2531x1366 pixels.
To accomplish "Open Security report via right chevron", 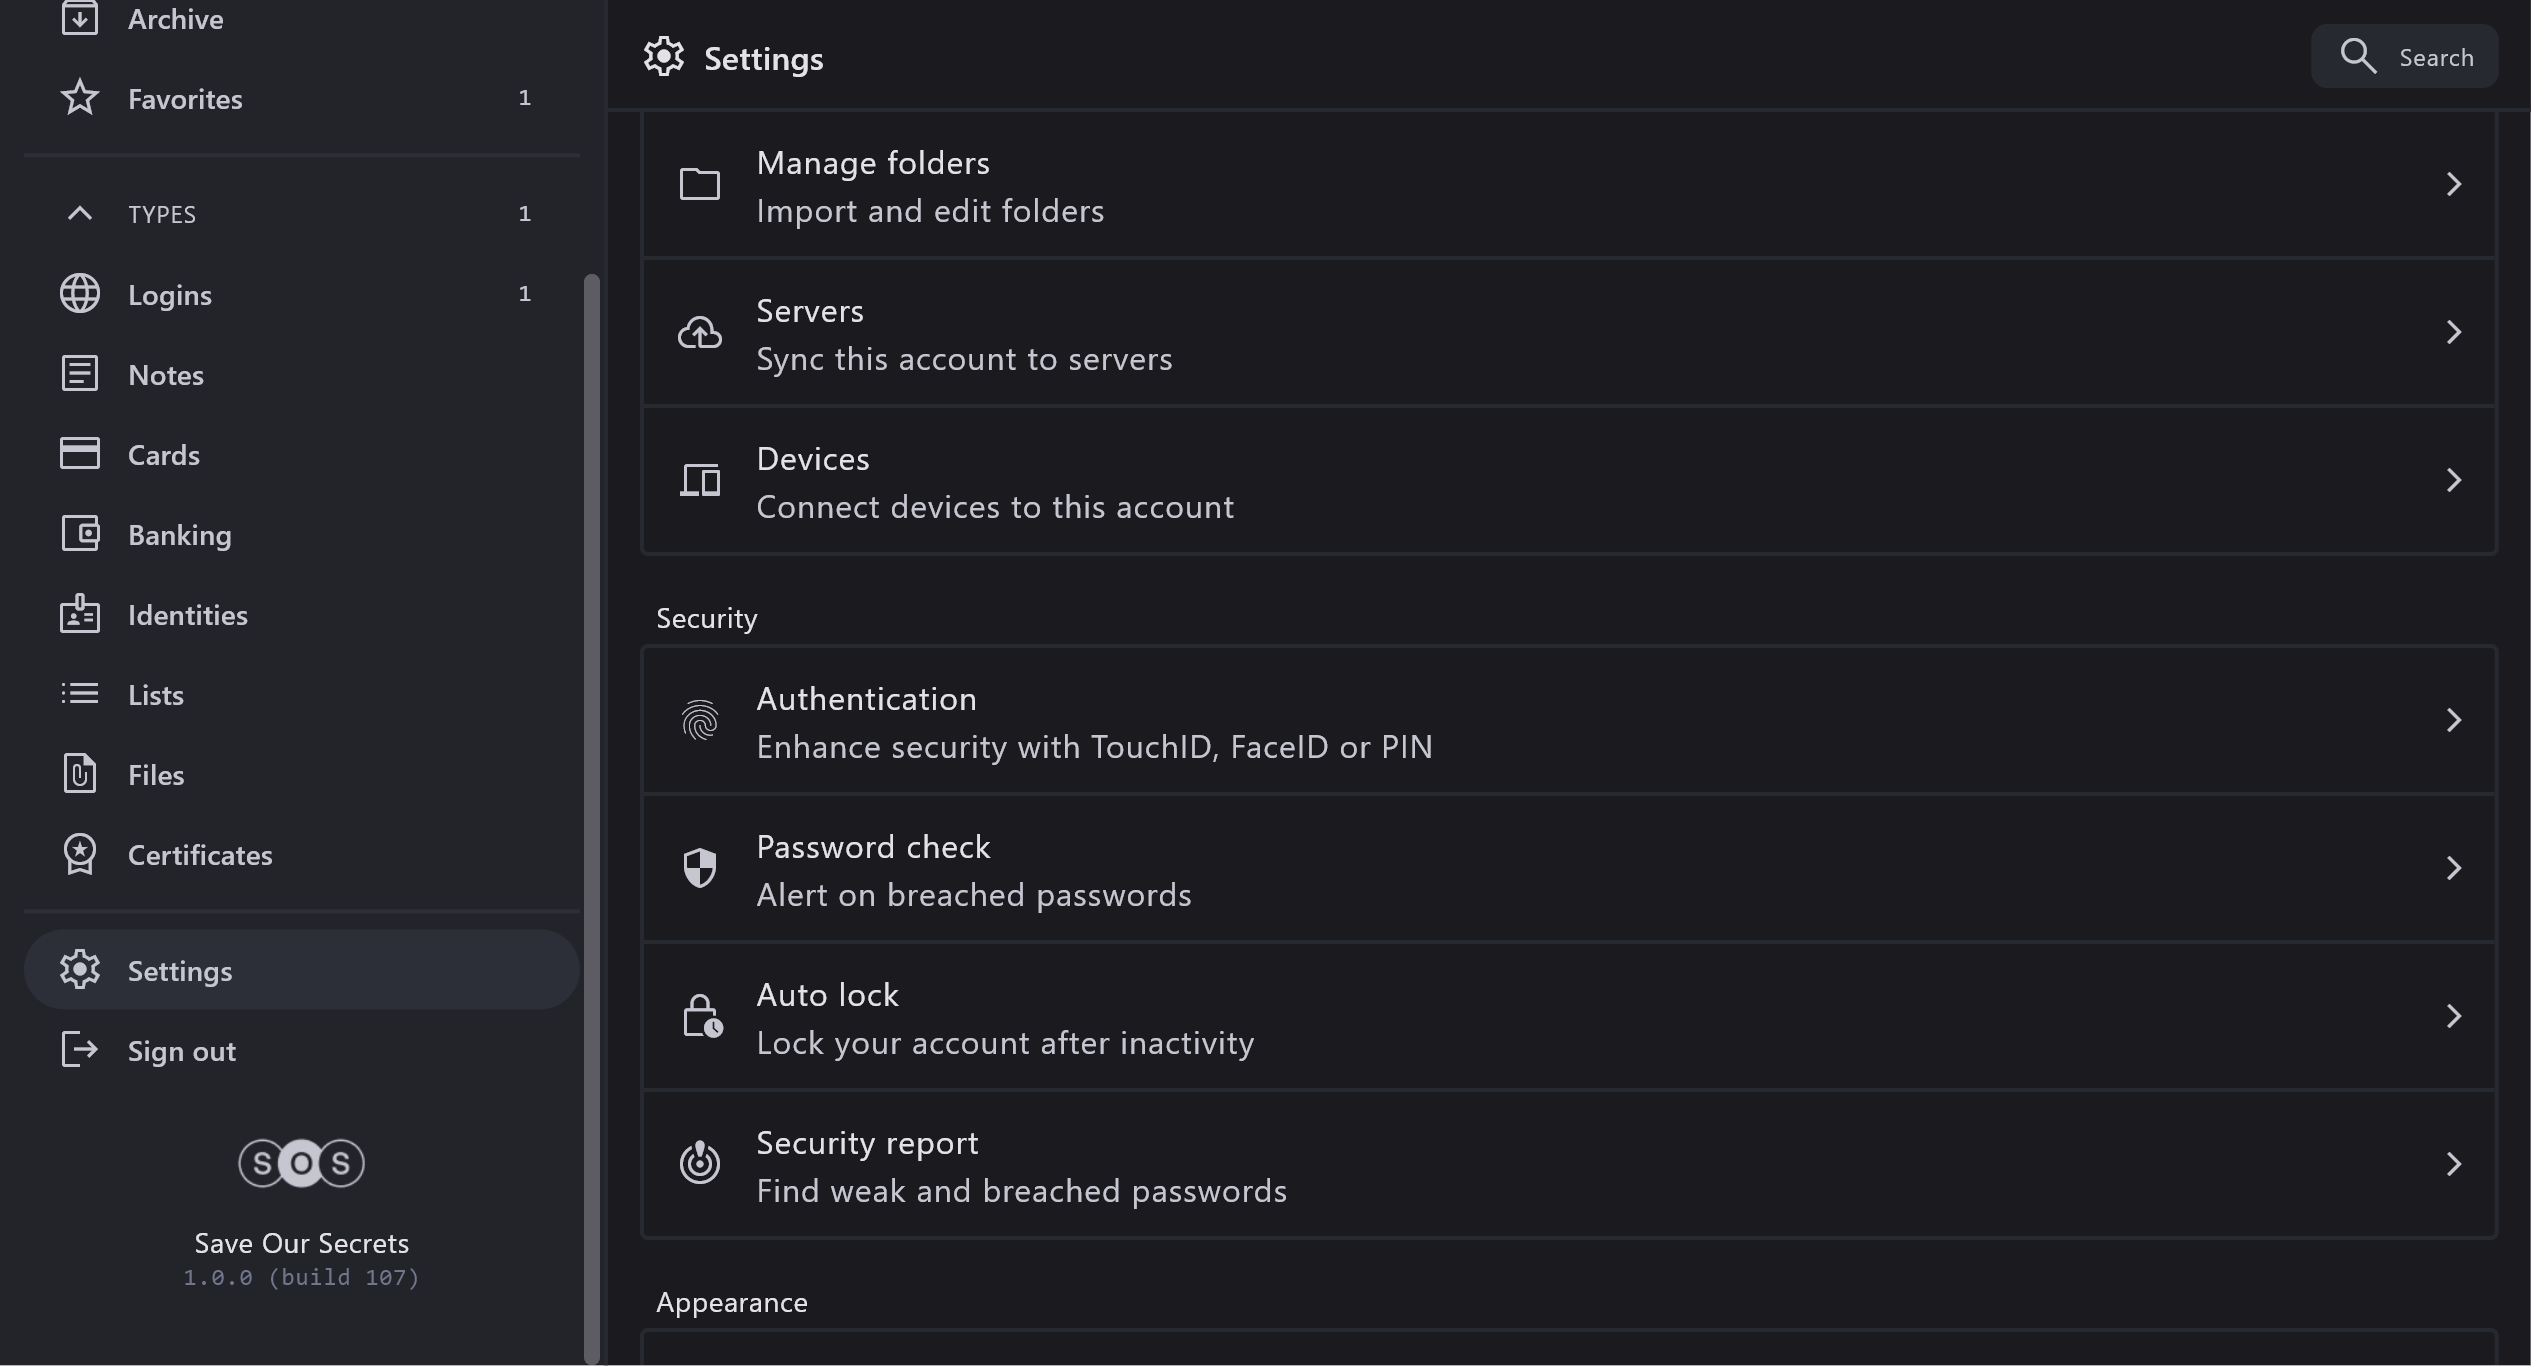I will (x=2453, y=1164).
